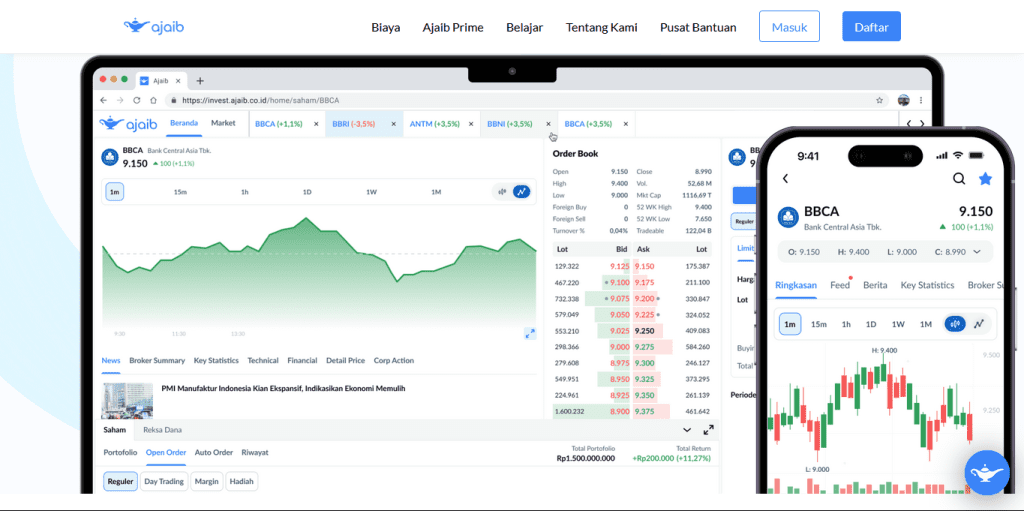Expand the OHLC summary chevron on phone

pyautogui.click(x=977, y=252)
